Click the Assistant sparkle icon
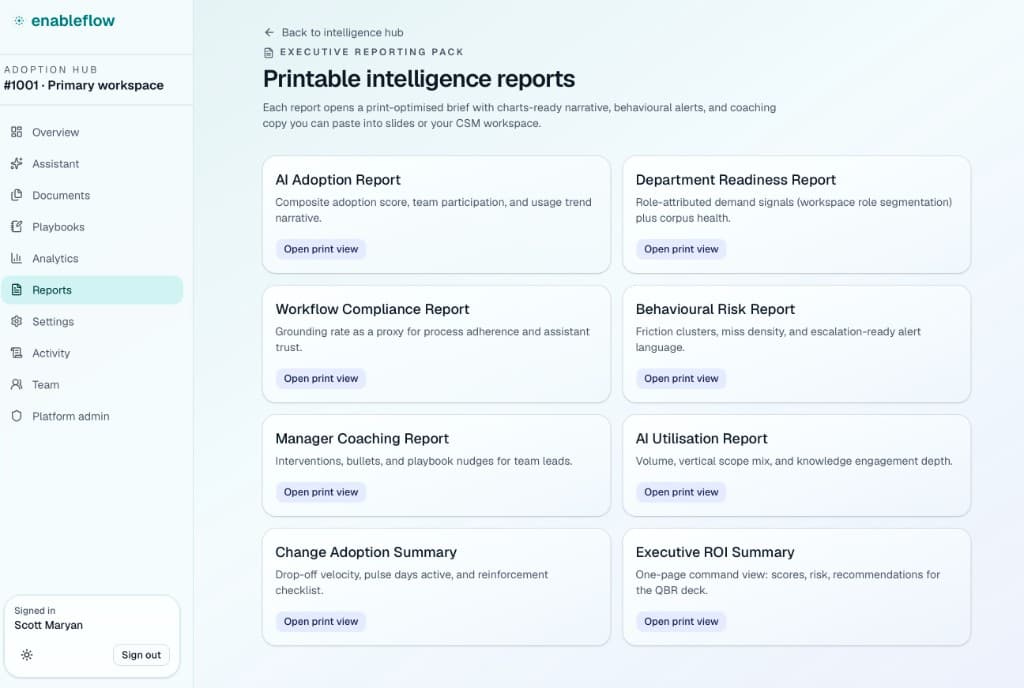 tap(16, 163)
